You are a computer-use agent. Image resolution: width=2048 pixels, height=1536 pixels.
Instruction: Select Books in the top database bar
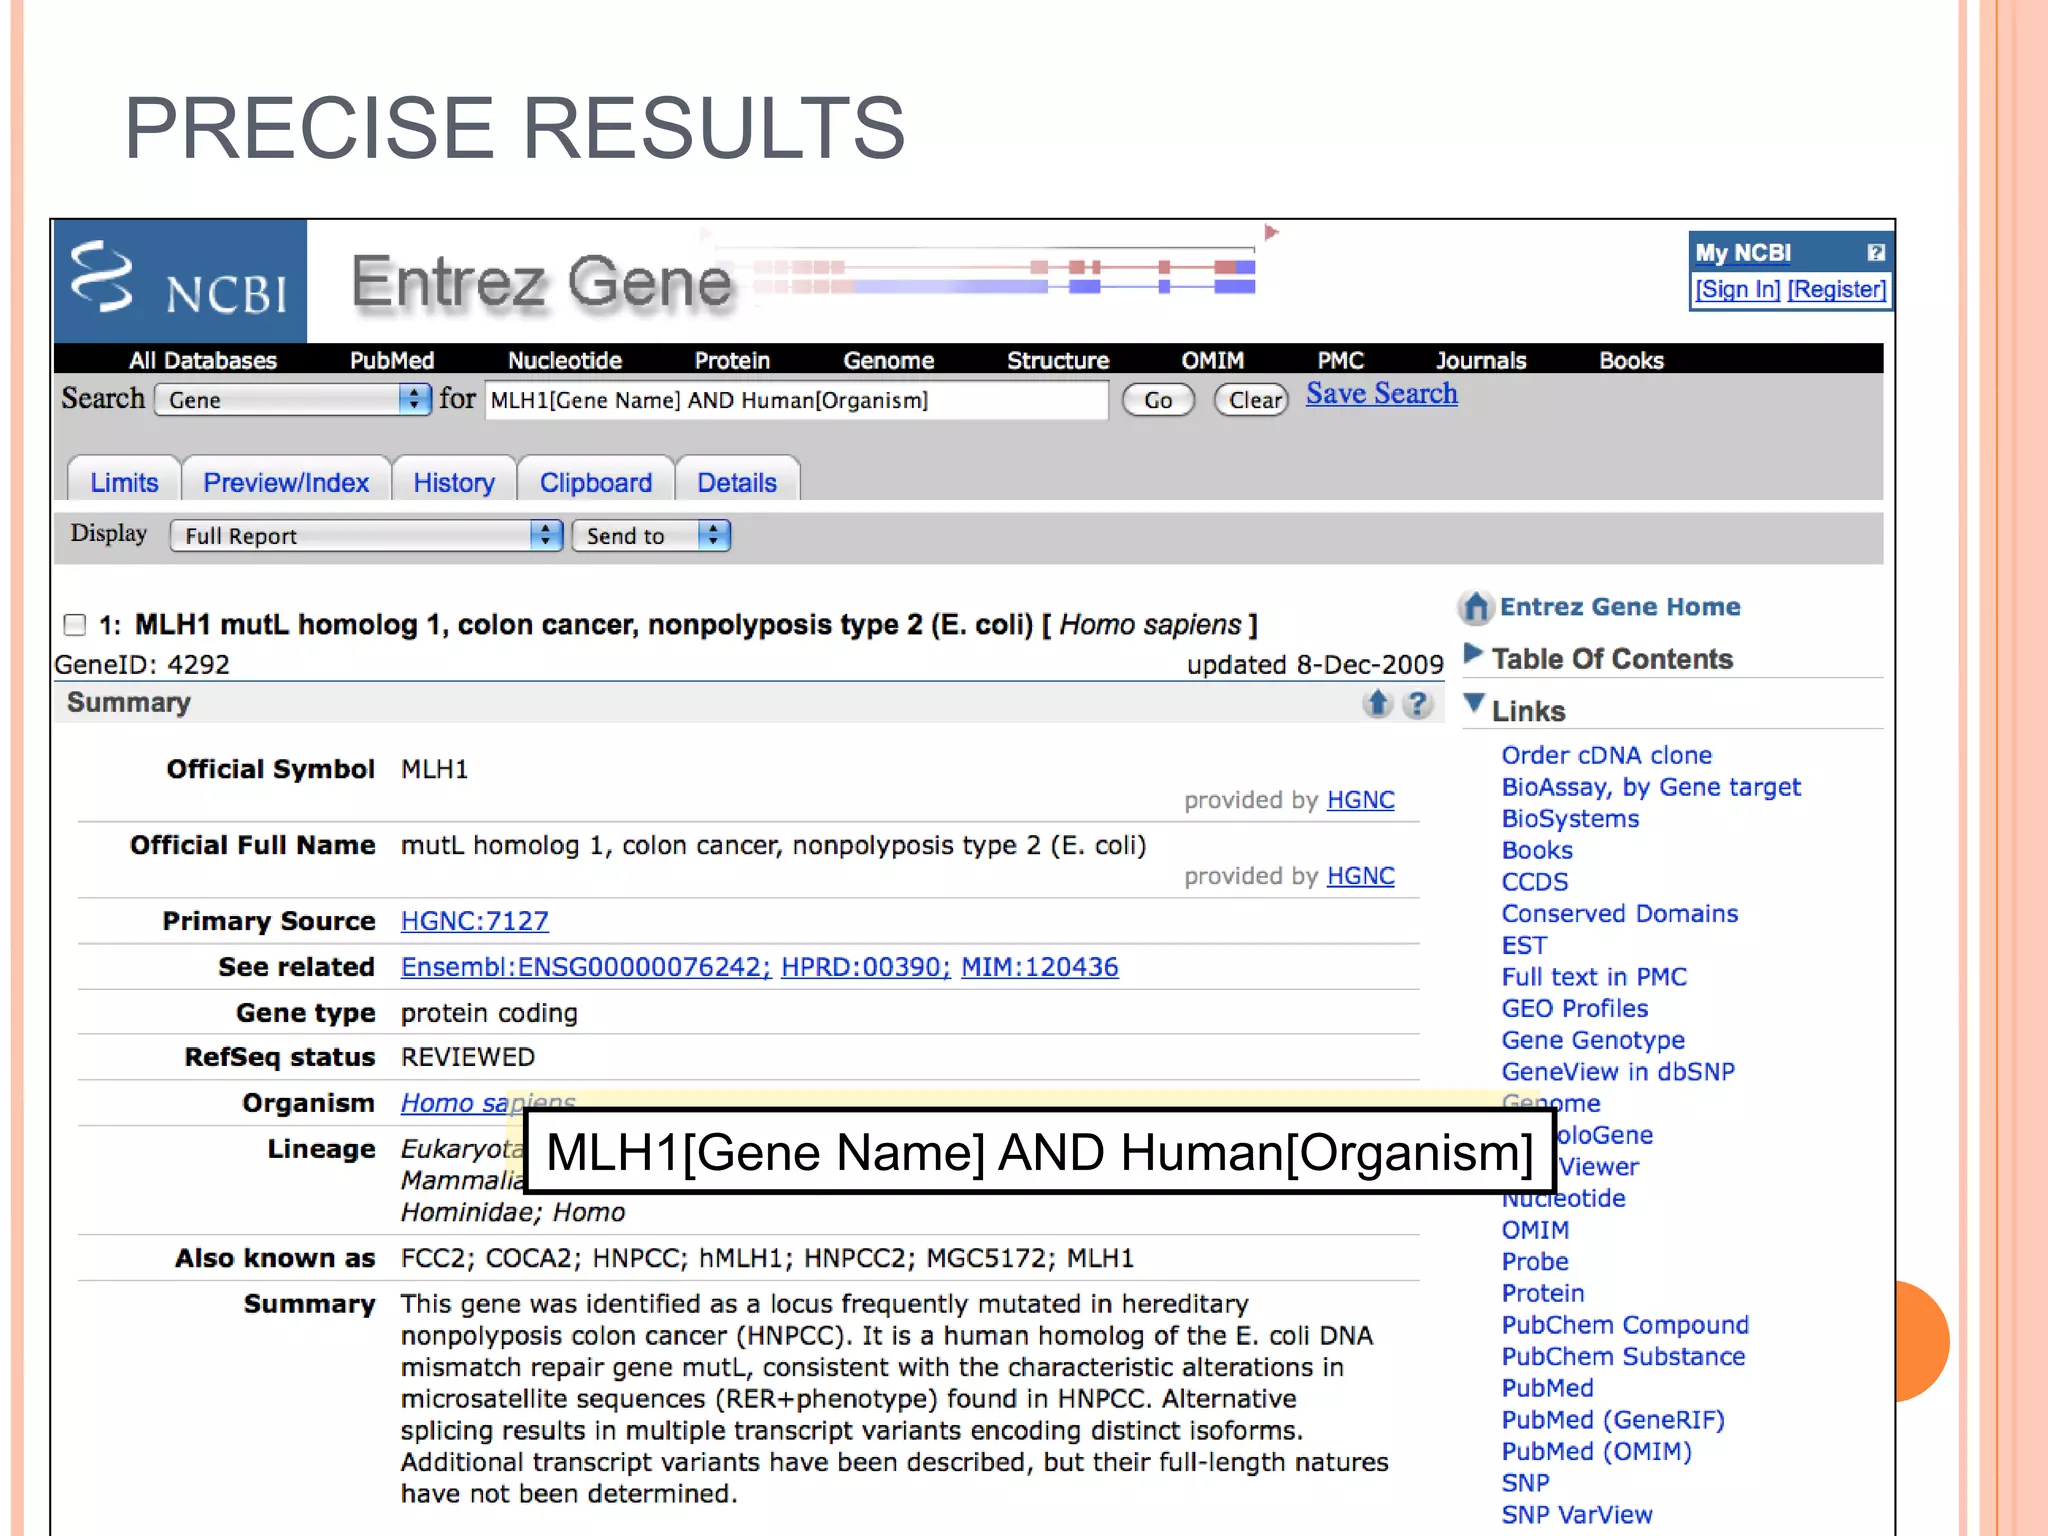coord(1631,360)
